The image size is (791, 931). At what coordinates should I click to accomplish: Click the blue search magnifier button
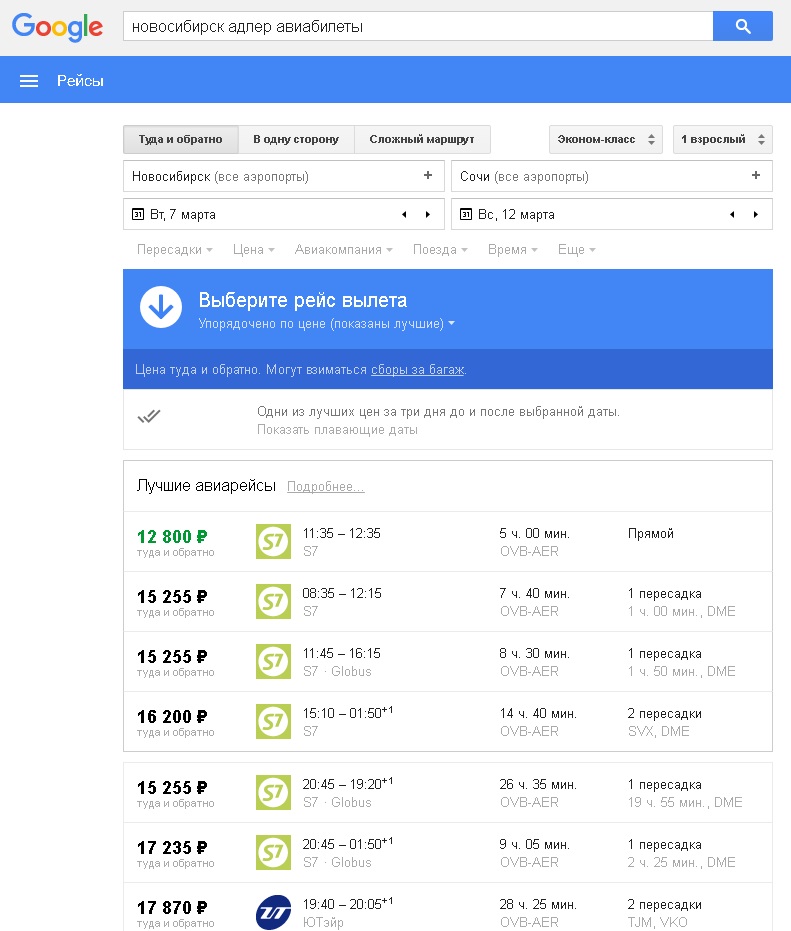point(742,26)
